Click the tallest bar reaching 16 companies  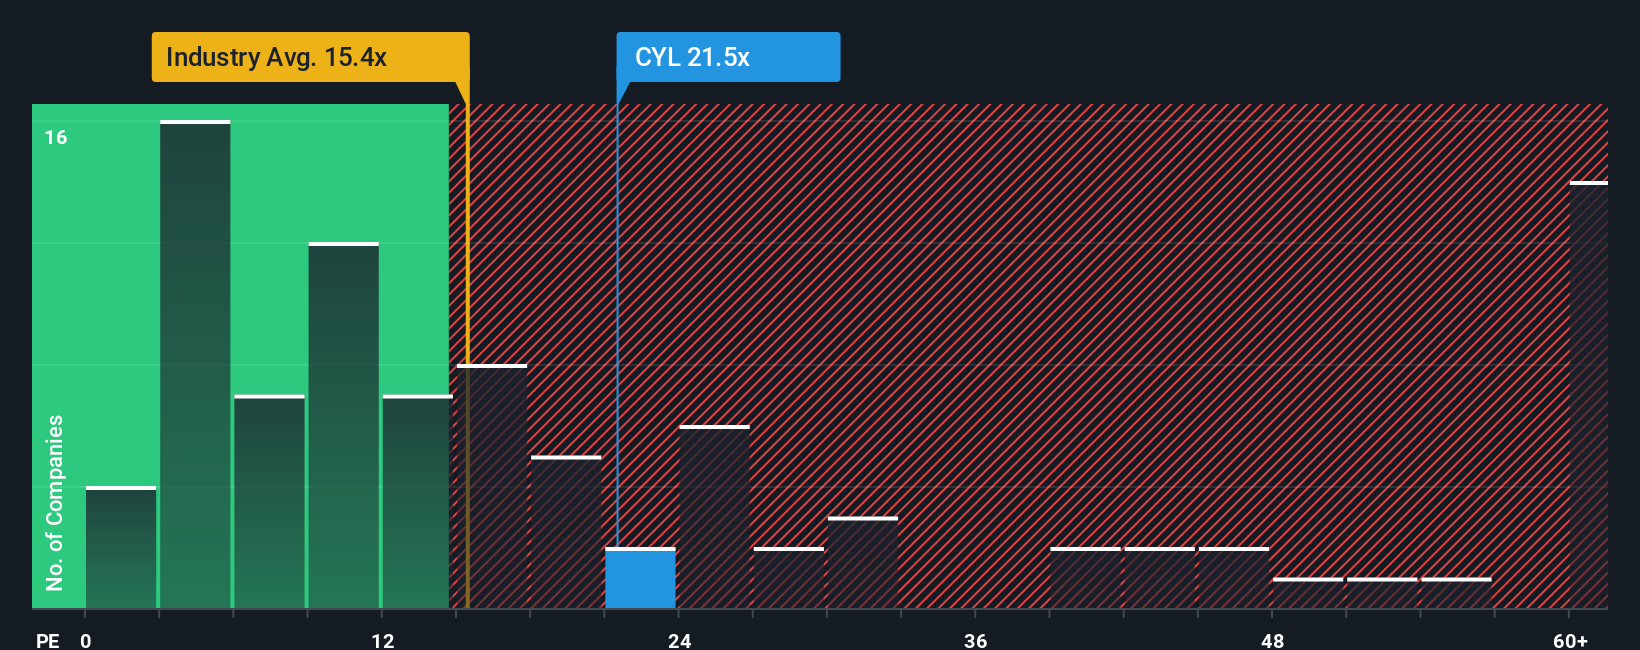[195, 364]
